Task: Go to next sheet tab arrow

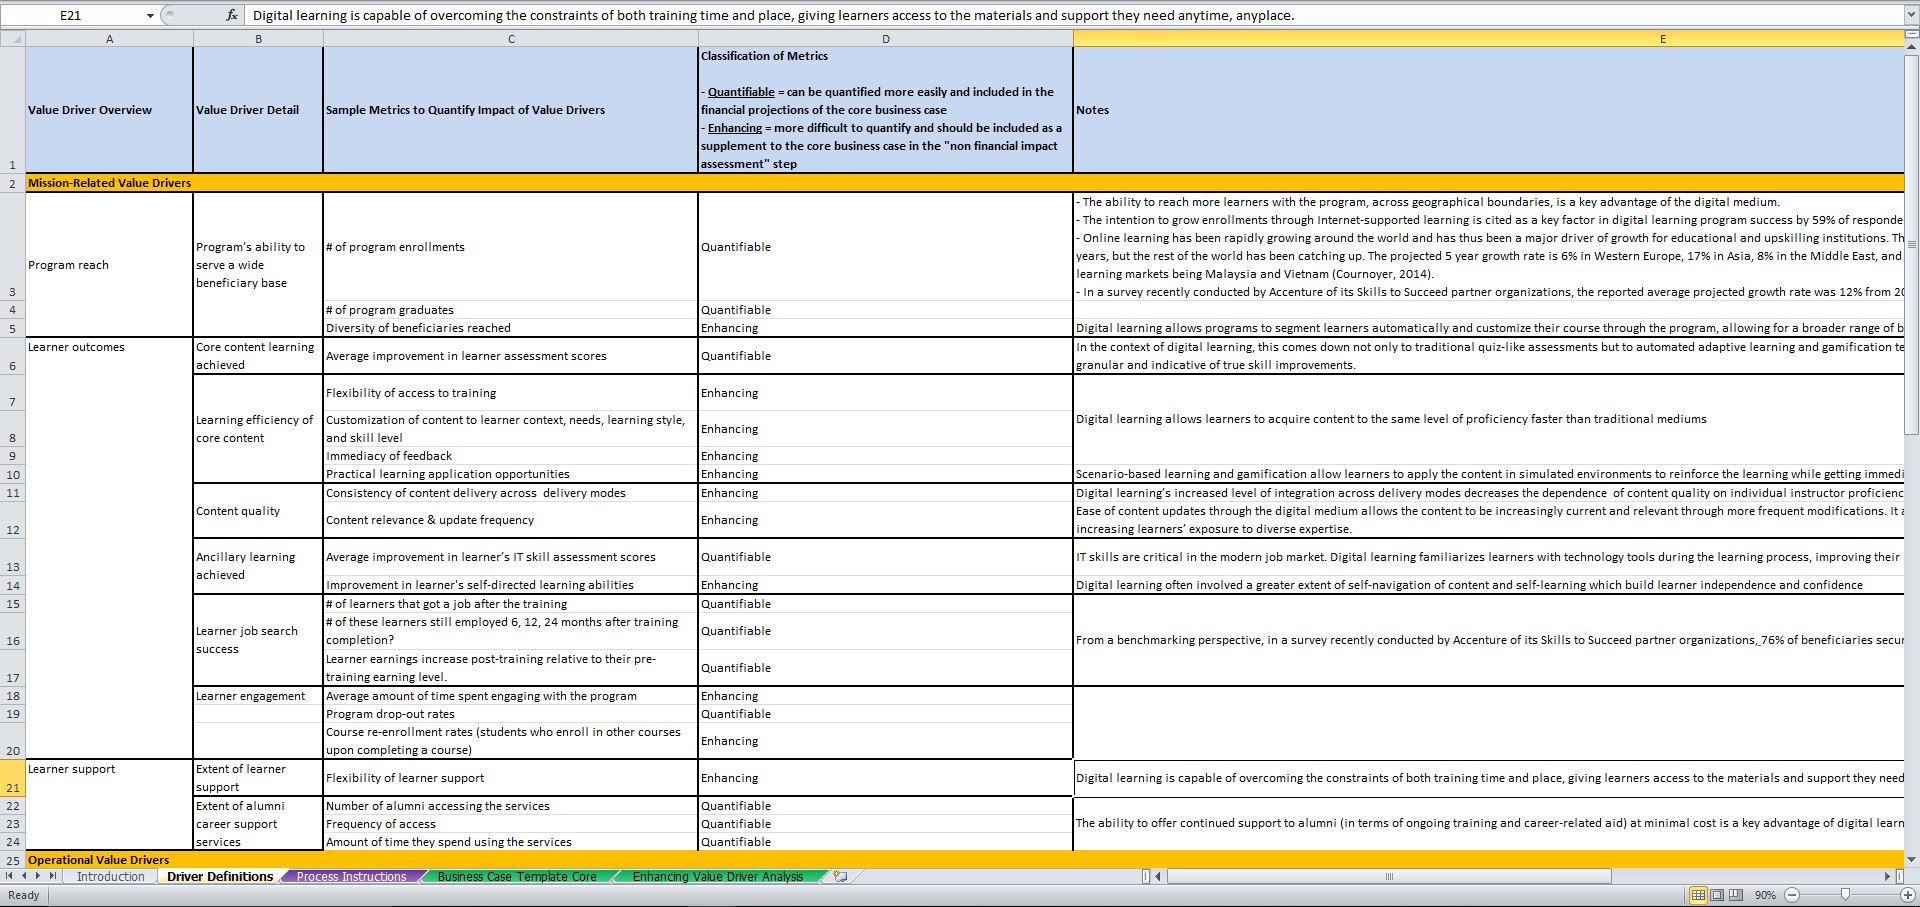Action: 39,877
